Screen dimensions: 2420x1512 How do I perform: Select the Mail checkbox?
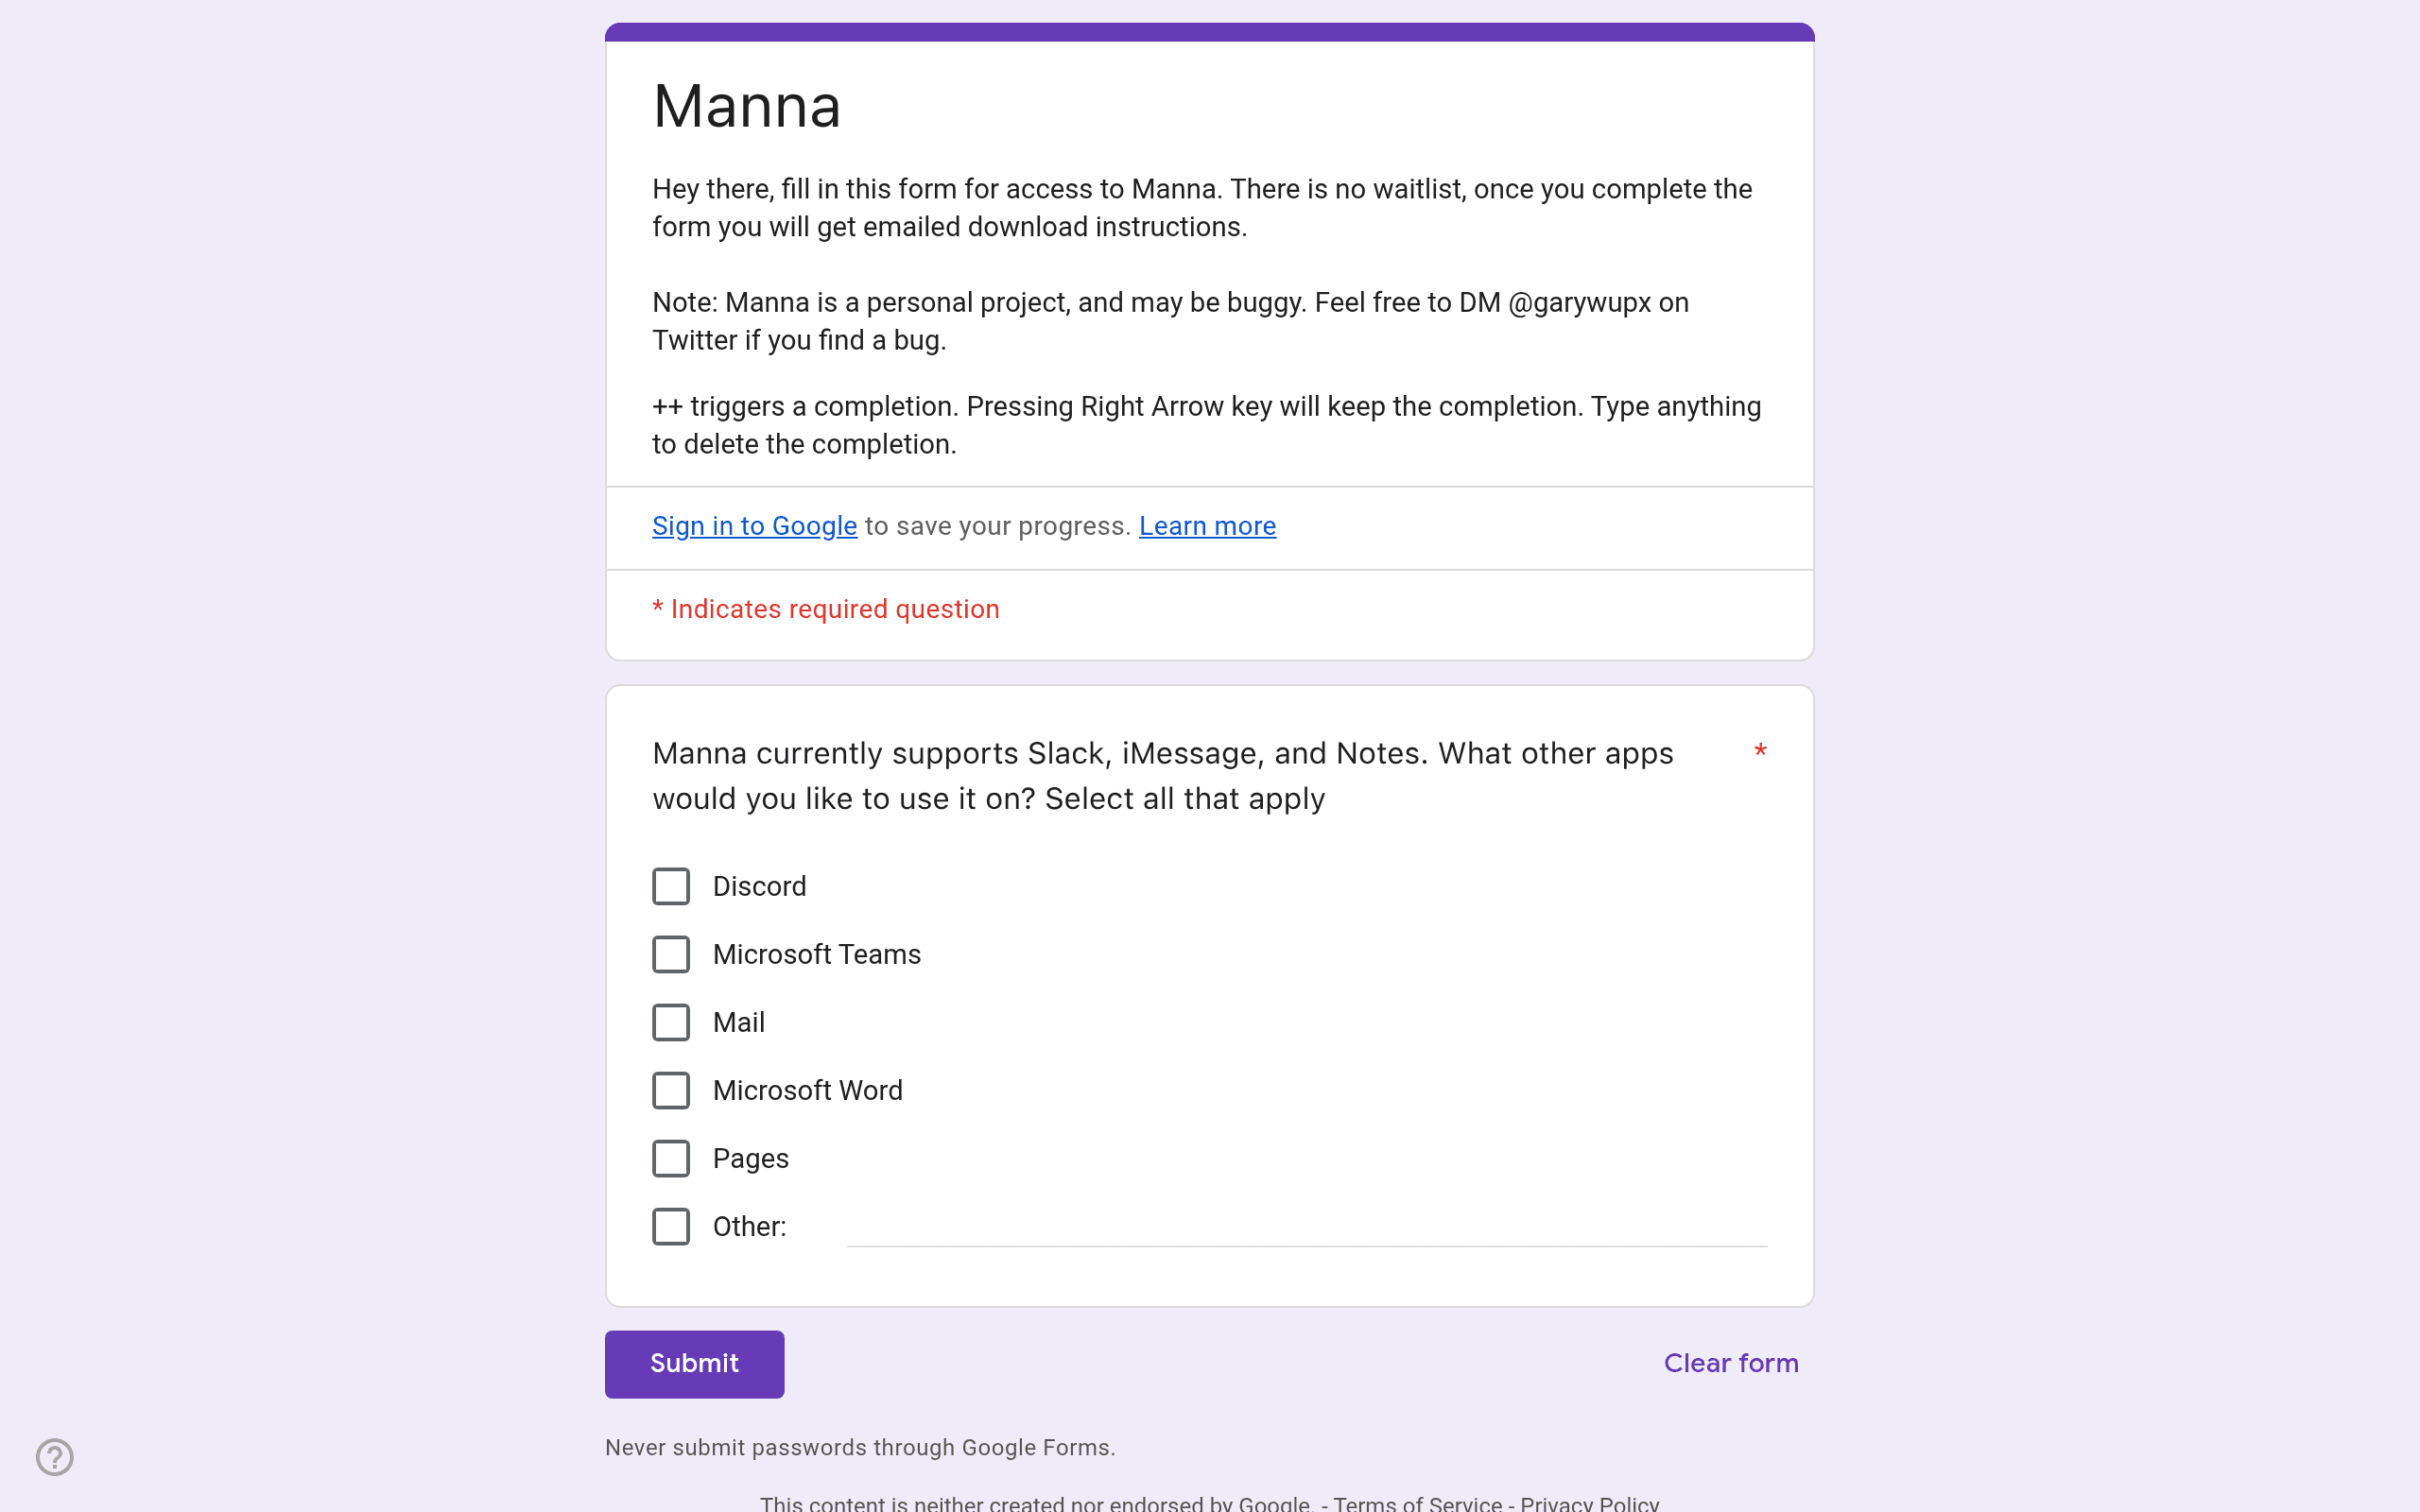pos(671,1022)
